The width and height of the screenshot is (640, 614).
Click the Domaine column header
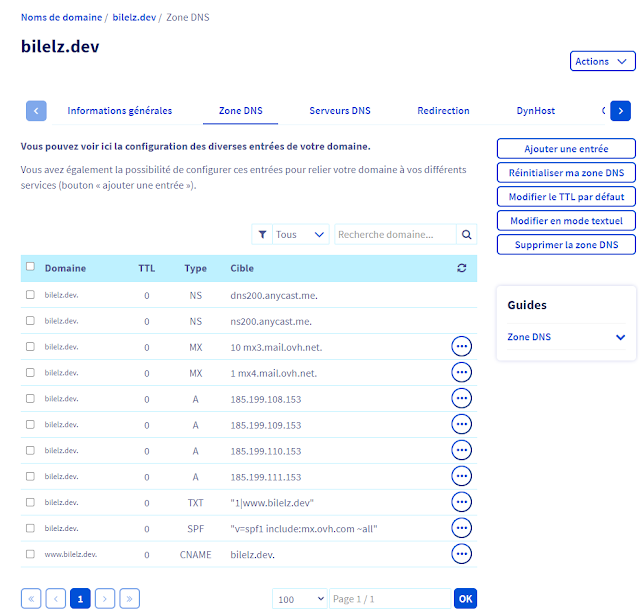tap(65, 268)
